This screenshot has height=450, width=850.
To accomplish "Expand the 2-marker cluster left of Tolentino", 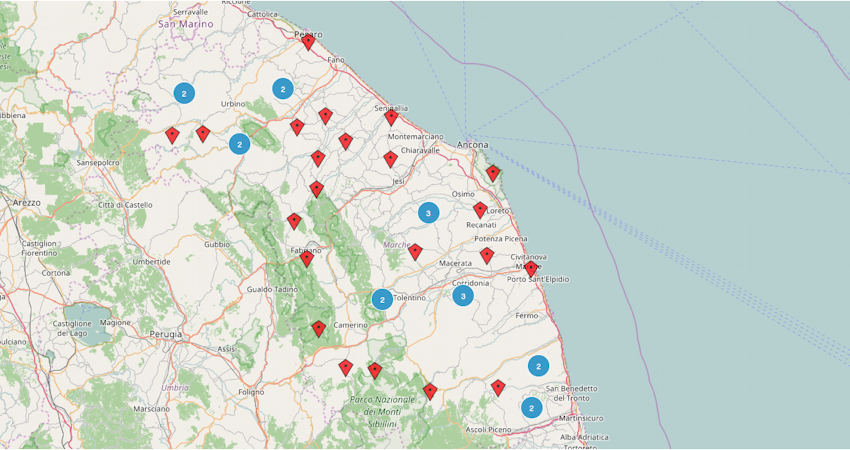I will (x=382, y=299).
